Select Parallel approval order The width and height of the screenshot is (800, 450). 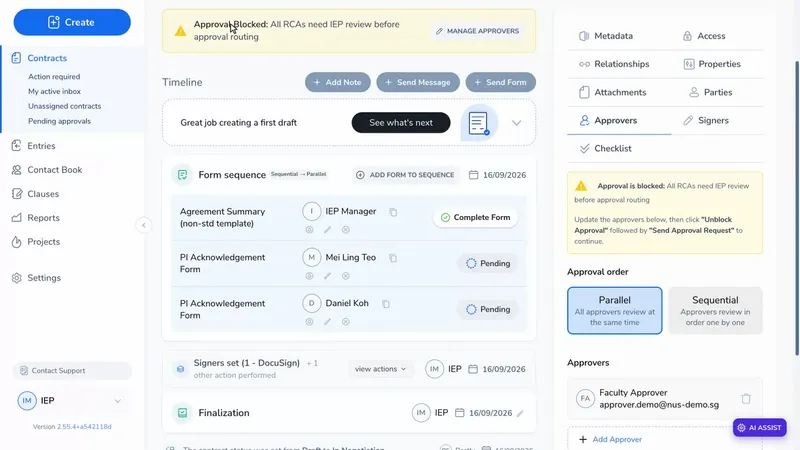615,311
